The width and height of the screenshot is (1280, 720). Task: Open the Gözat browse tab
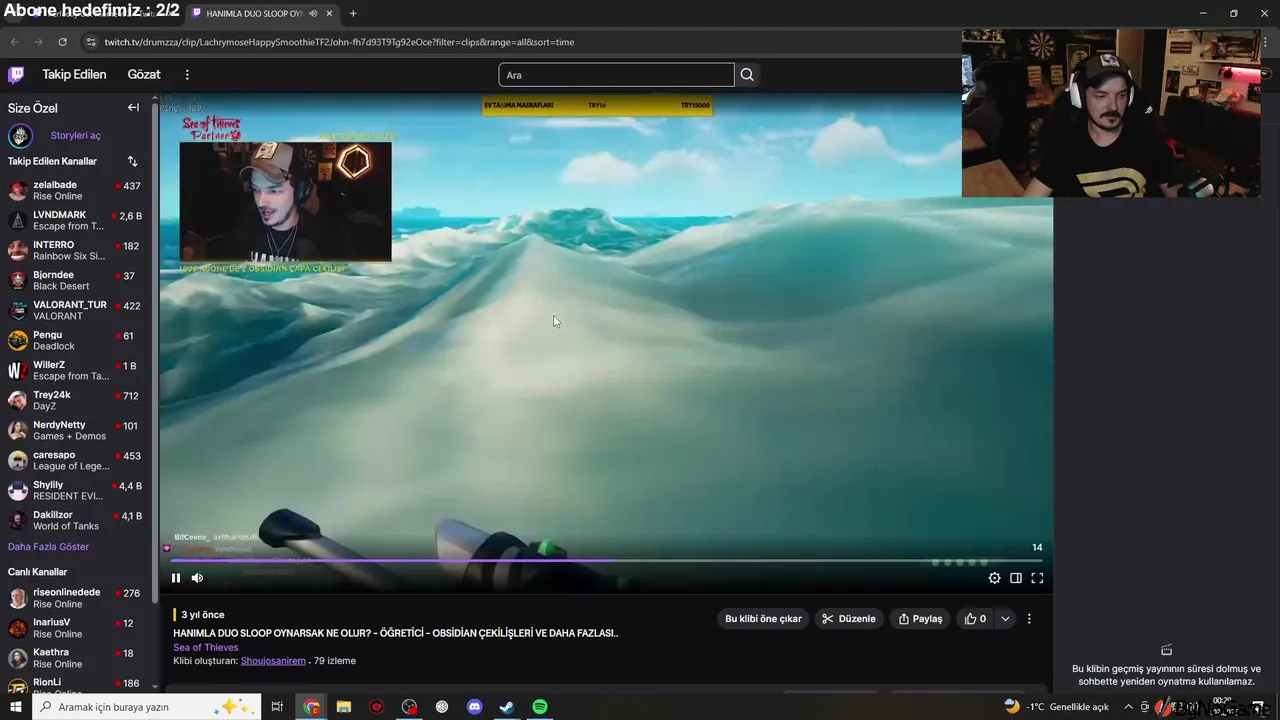[144, 74]
